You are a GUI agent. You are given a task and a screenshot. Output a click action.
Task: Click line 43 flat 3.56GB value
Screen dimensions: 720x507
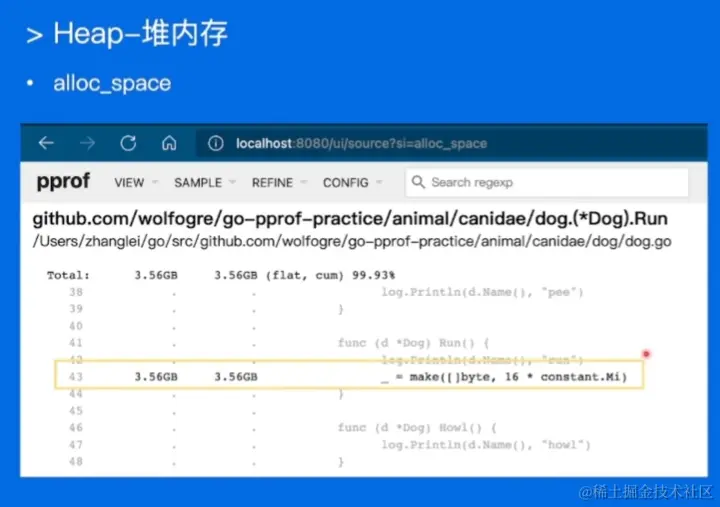[x=156, y=377]
